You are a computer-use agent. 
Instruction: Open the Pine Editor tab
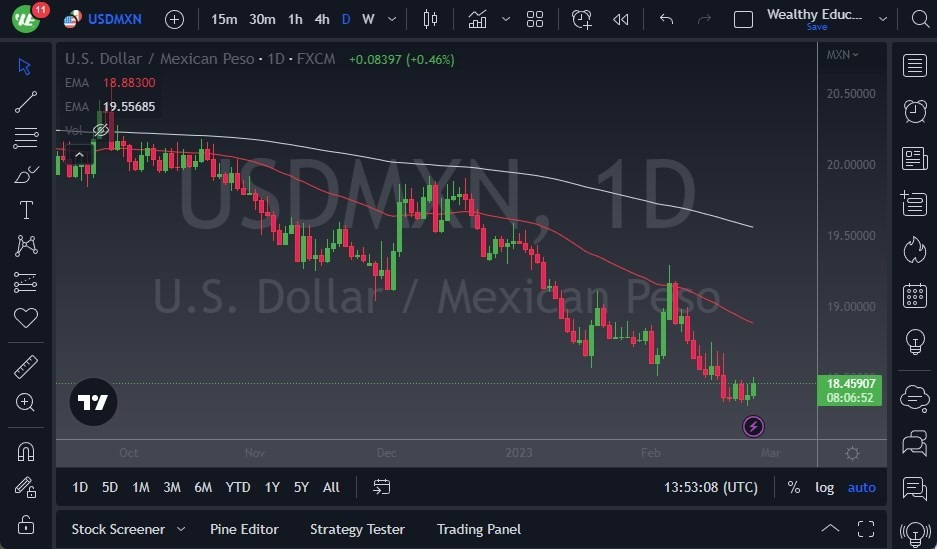244,529
